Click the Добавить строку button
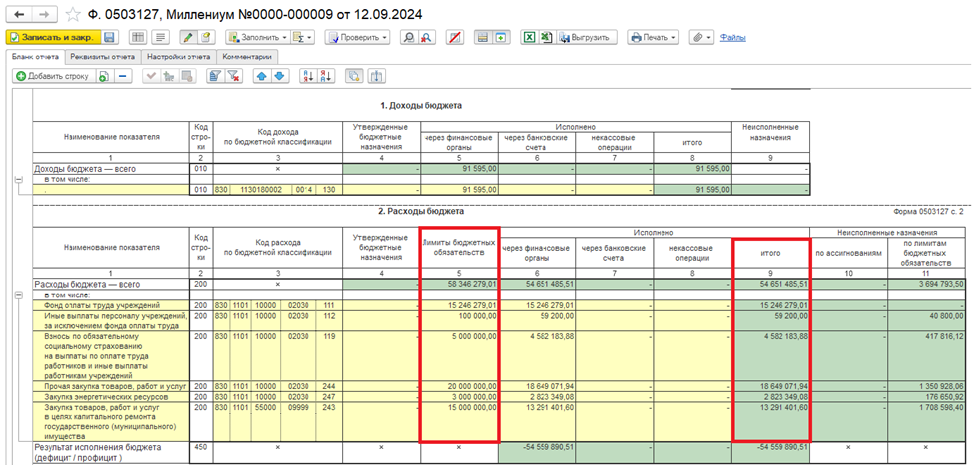 click(54, 76)
